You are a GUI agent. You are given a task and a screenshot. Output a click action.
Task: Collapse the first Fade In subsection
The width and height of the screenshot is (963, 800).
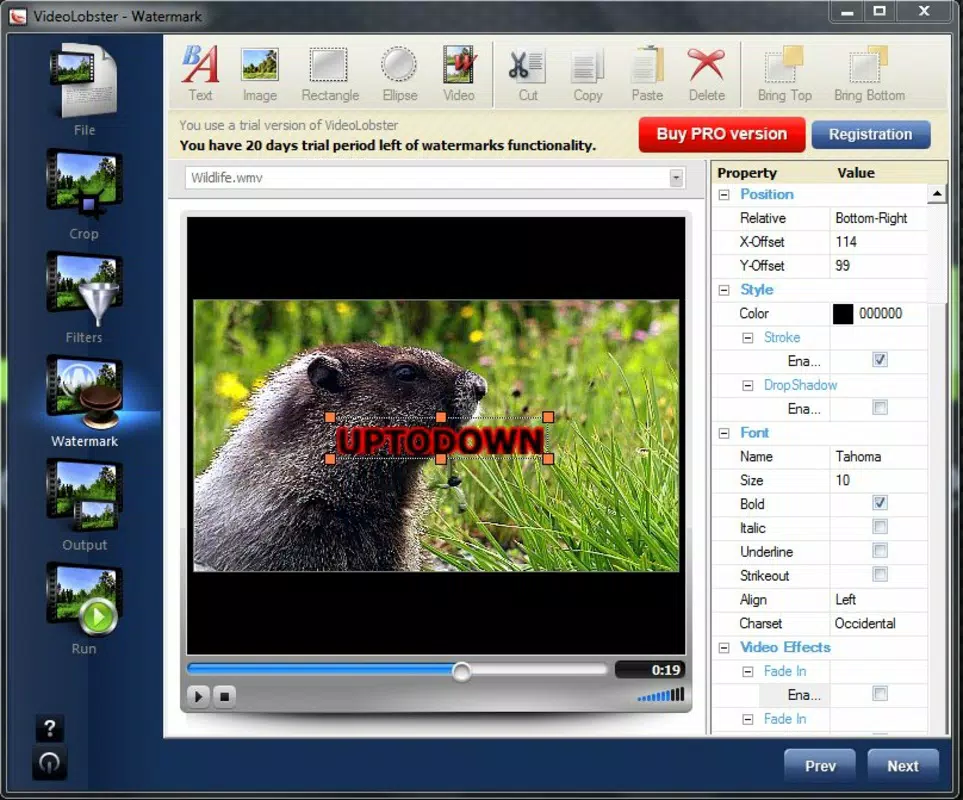[x=747, y=672]
